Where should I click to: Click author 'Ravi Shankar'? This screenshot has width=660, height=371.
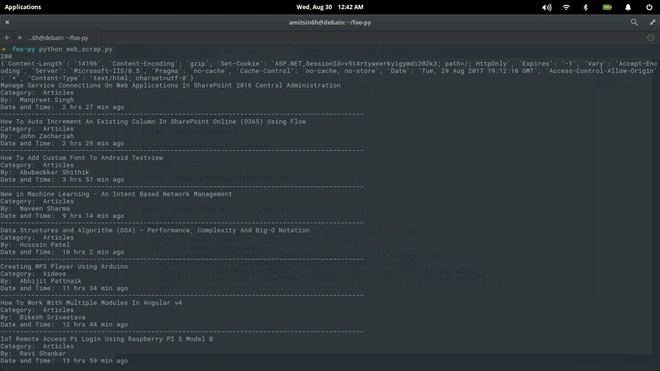pyautogui.click(x=43, y=353)
